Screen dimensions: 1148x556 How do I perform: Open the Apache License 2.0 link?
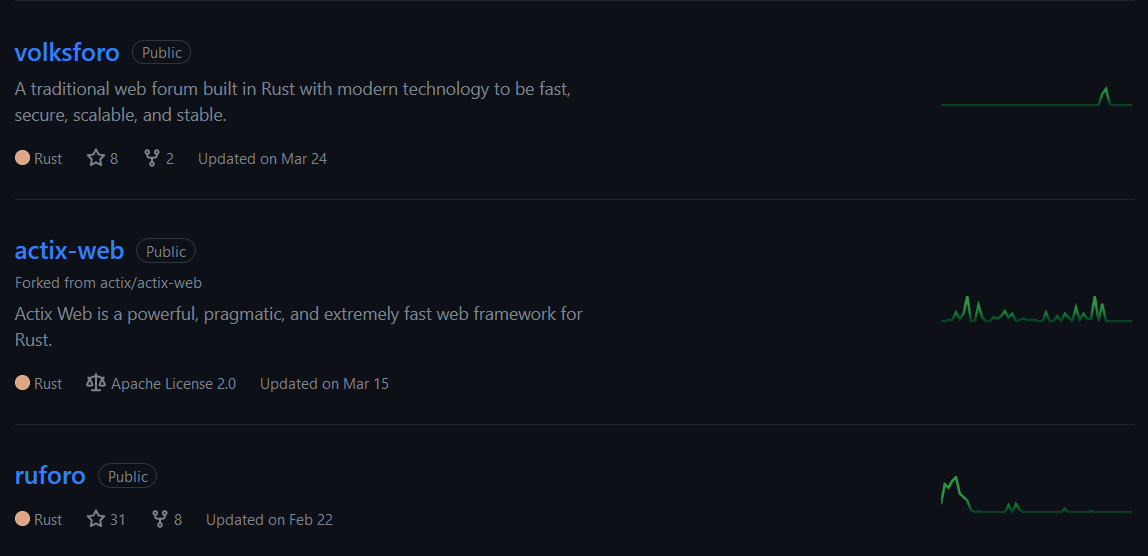tap(174, 384)
